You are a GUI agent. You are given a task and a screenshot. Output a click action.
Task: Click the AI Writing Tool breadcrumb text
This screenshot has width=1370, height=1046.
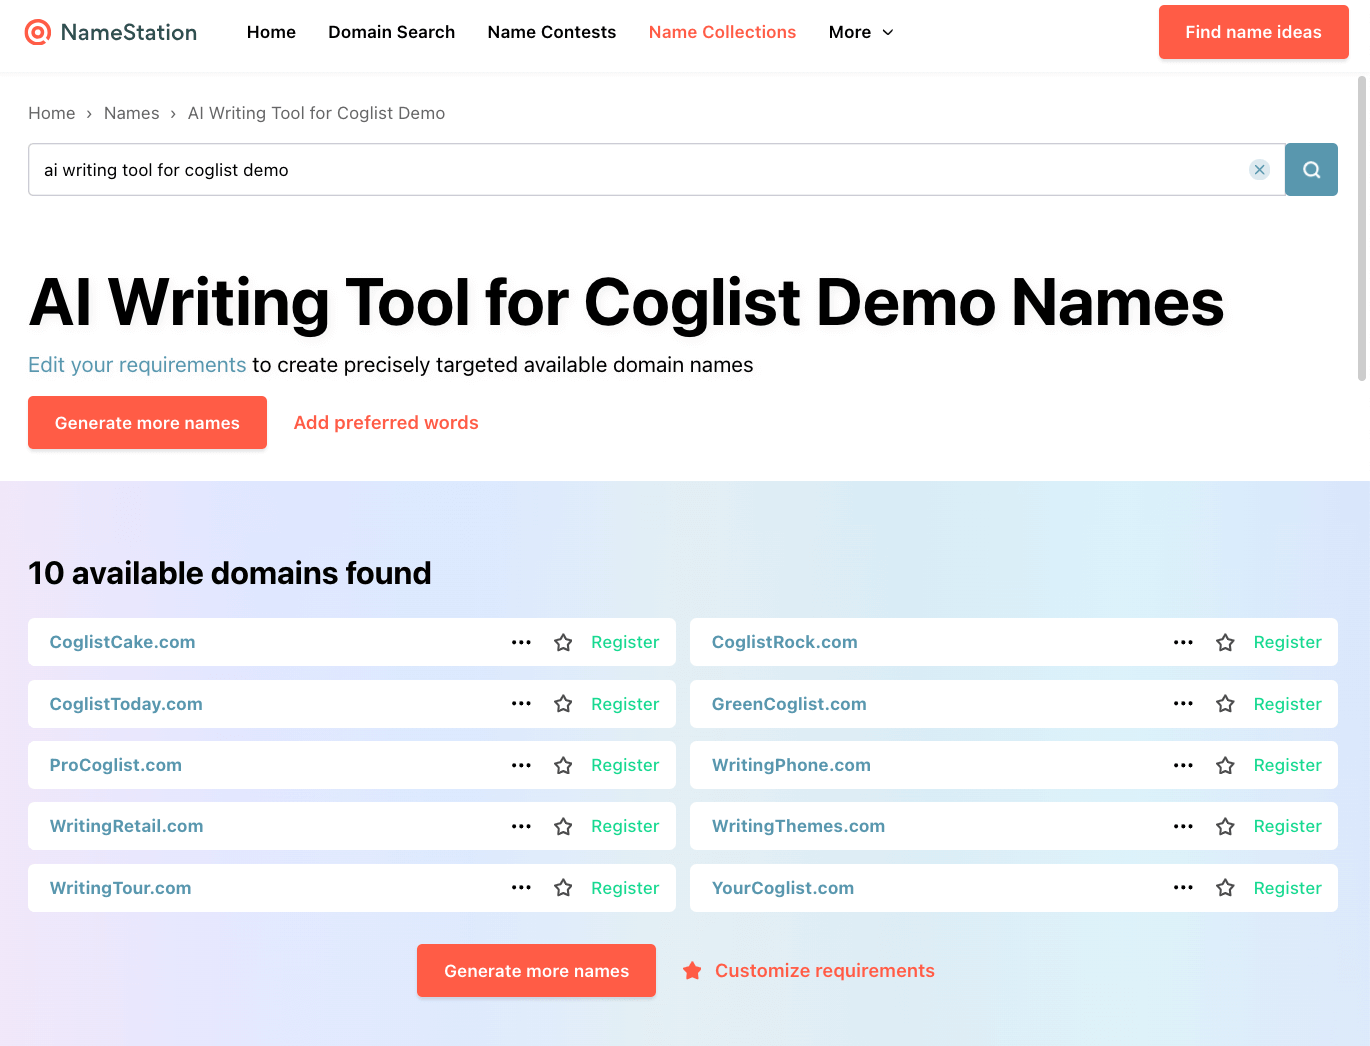(x=316, y=113)
